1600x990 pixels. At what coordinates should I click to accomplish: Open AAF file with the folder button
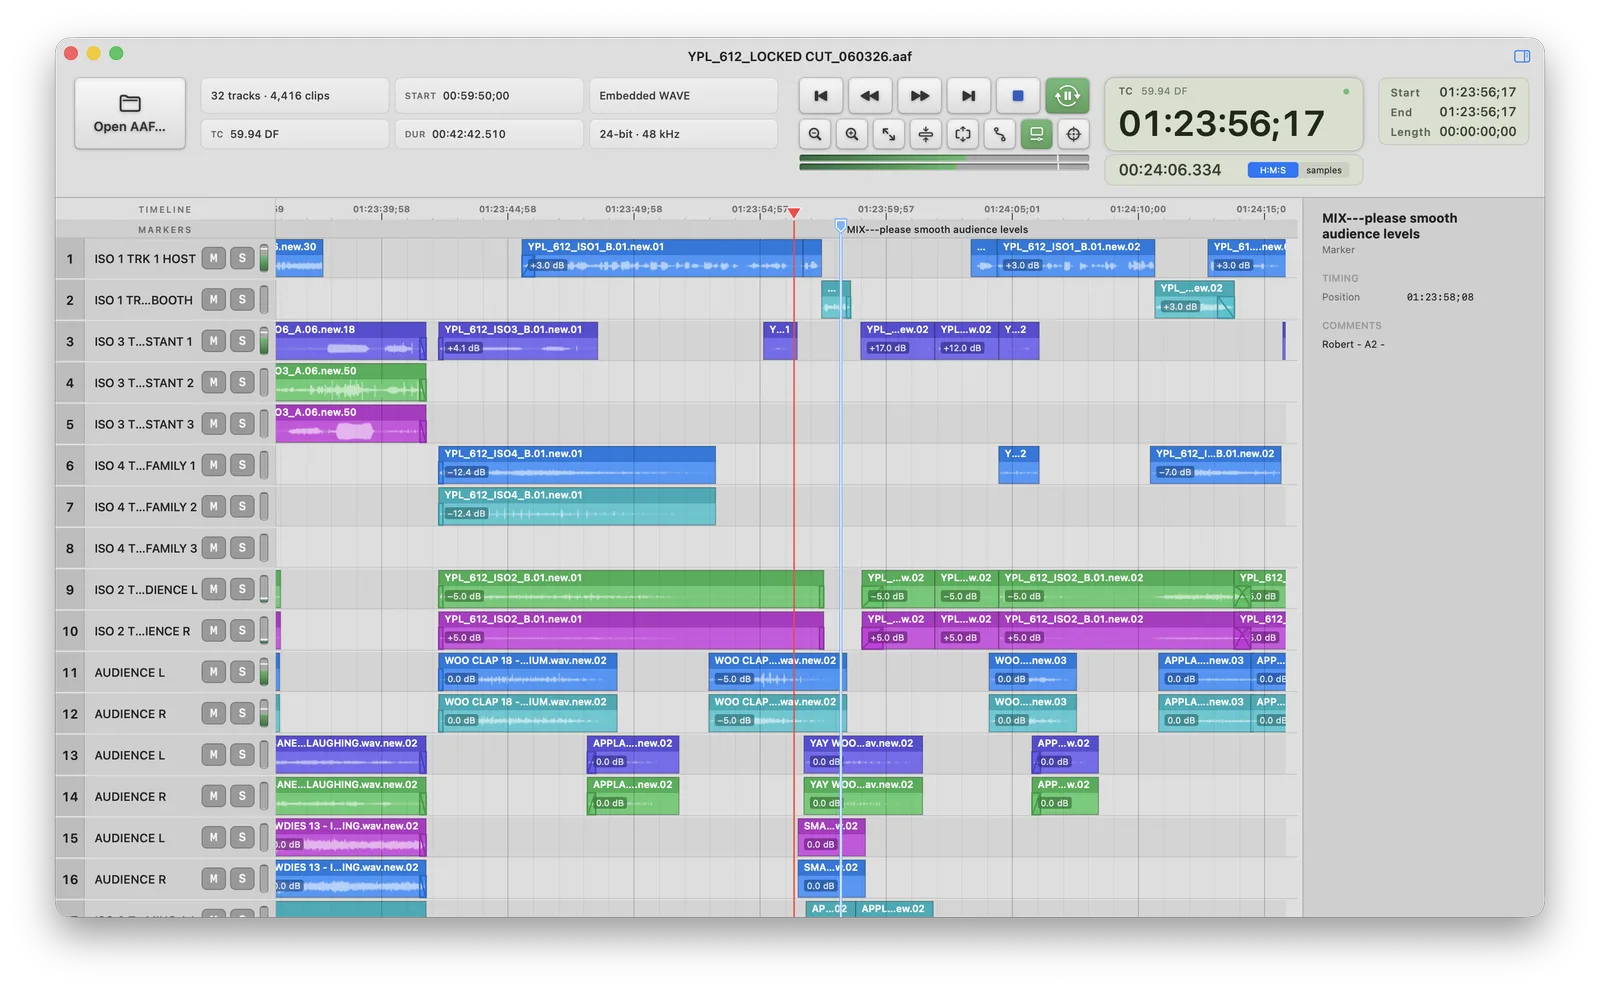[130, 114]
